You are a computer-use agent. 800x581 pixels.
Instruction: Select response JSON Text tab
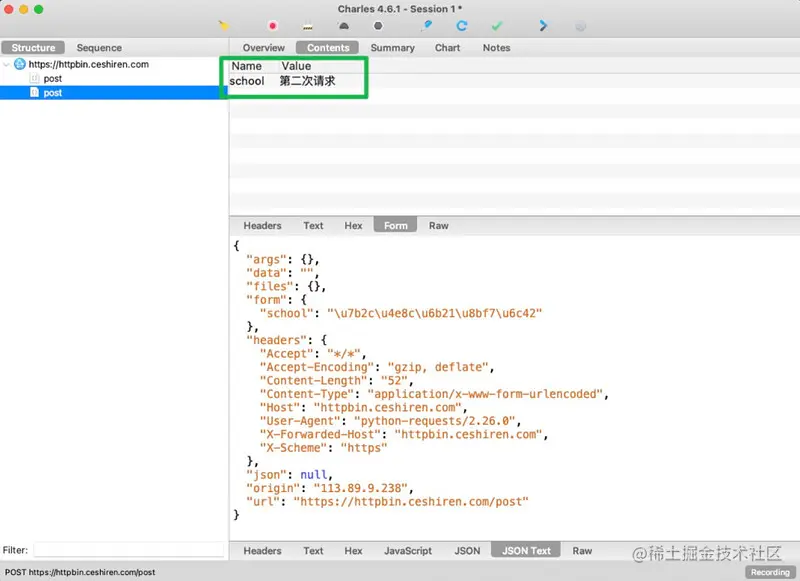[526, 550]
